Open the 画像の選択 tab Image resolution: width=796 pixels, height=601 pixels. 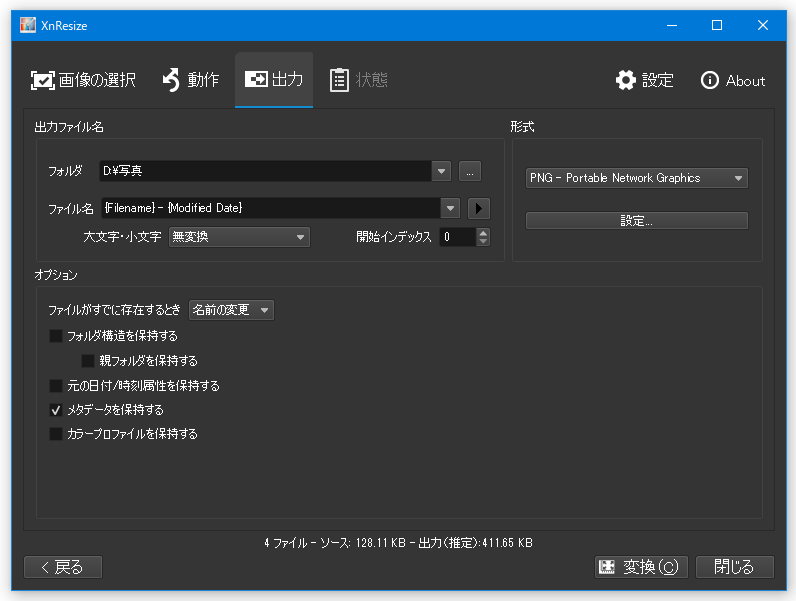click(83, 80)
